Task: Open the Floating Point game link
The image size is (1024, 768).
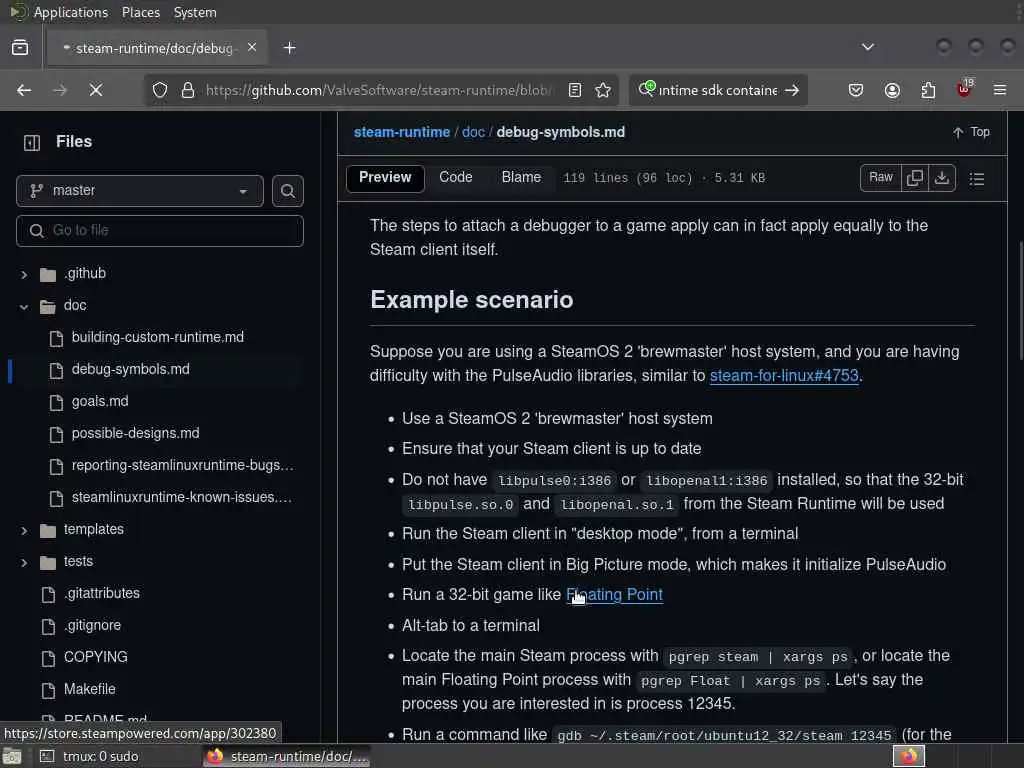Action: pos(615,595)
